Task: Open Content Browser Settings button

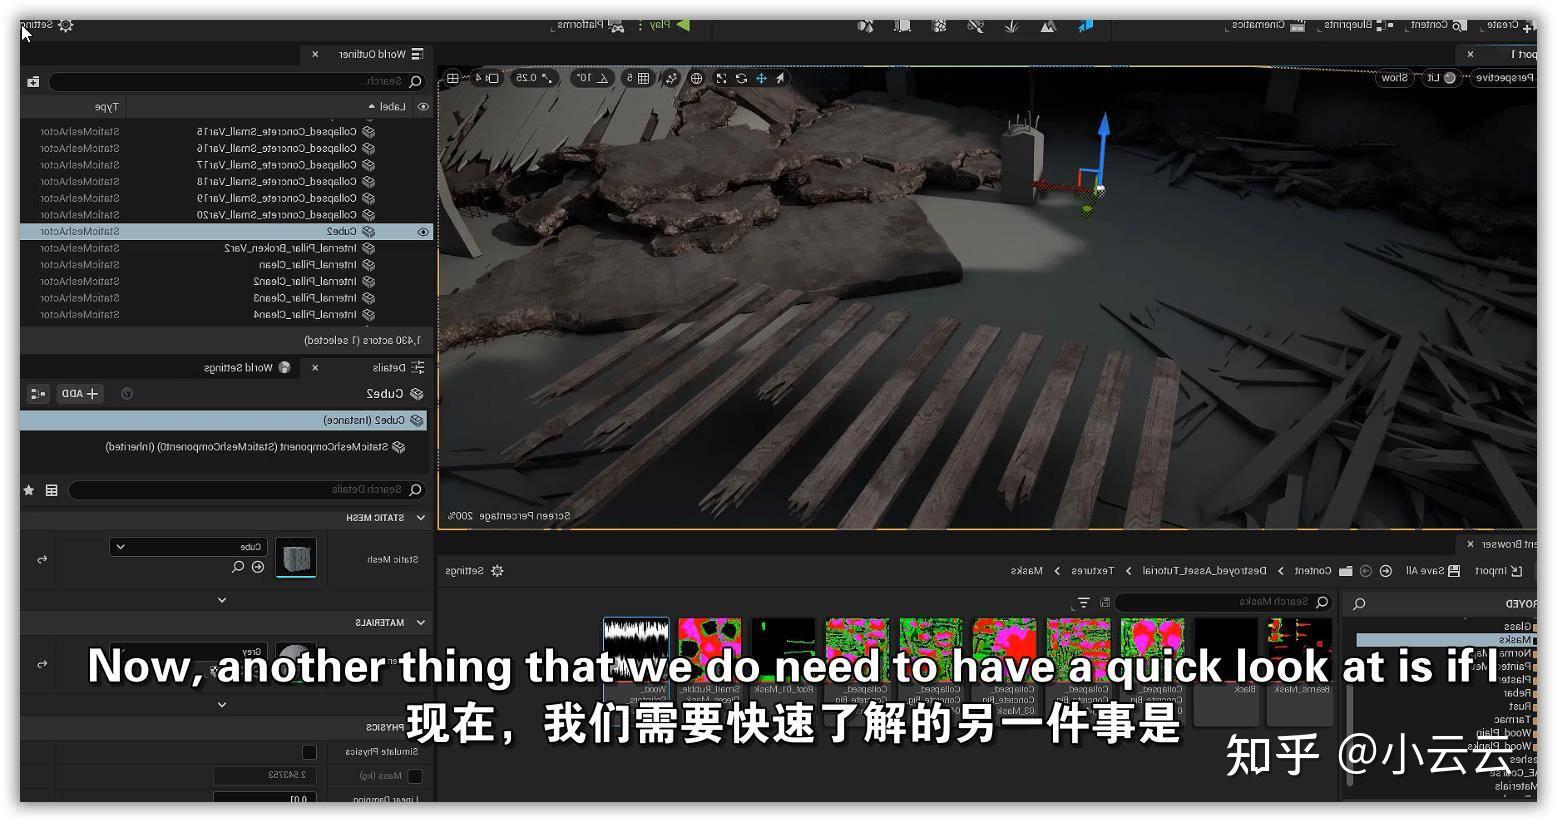Action: pos(474,571)
